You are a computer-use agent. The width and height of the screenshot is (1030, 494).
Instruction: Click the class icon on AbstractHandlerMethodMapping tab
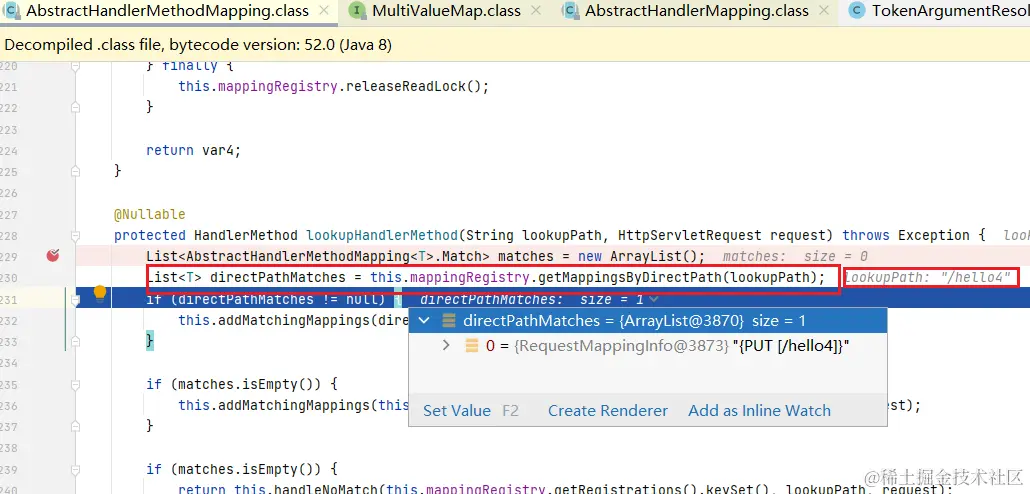point(12,11)
